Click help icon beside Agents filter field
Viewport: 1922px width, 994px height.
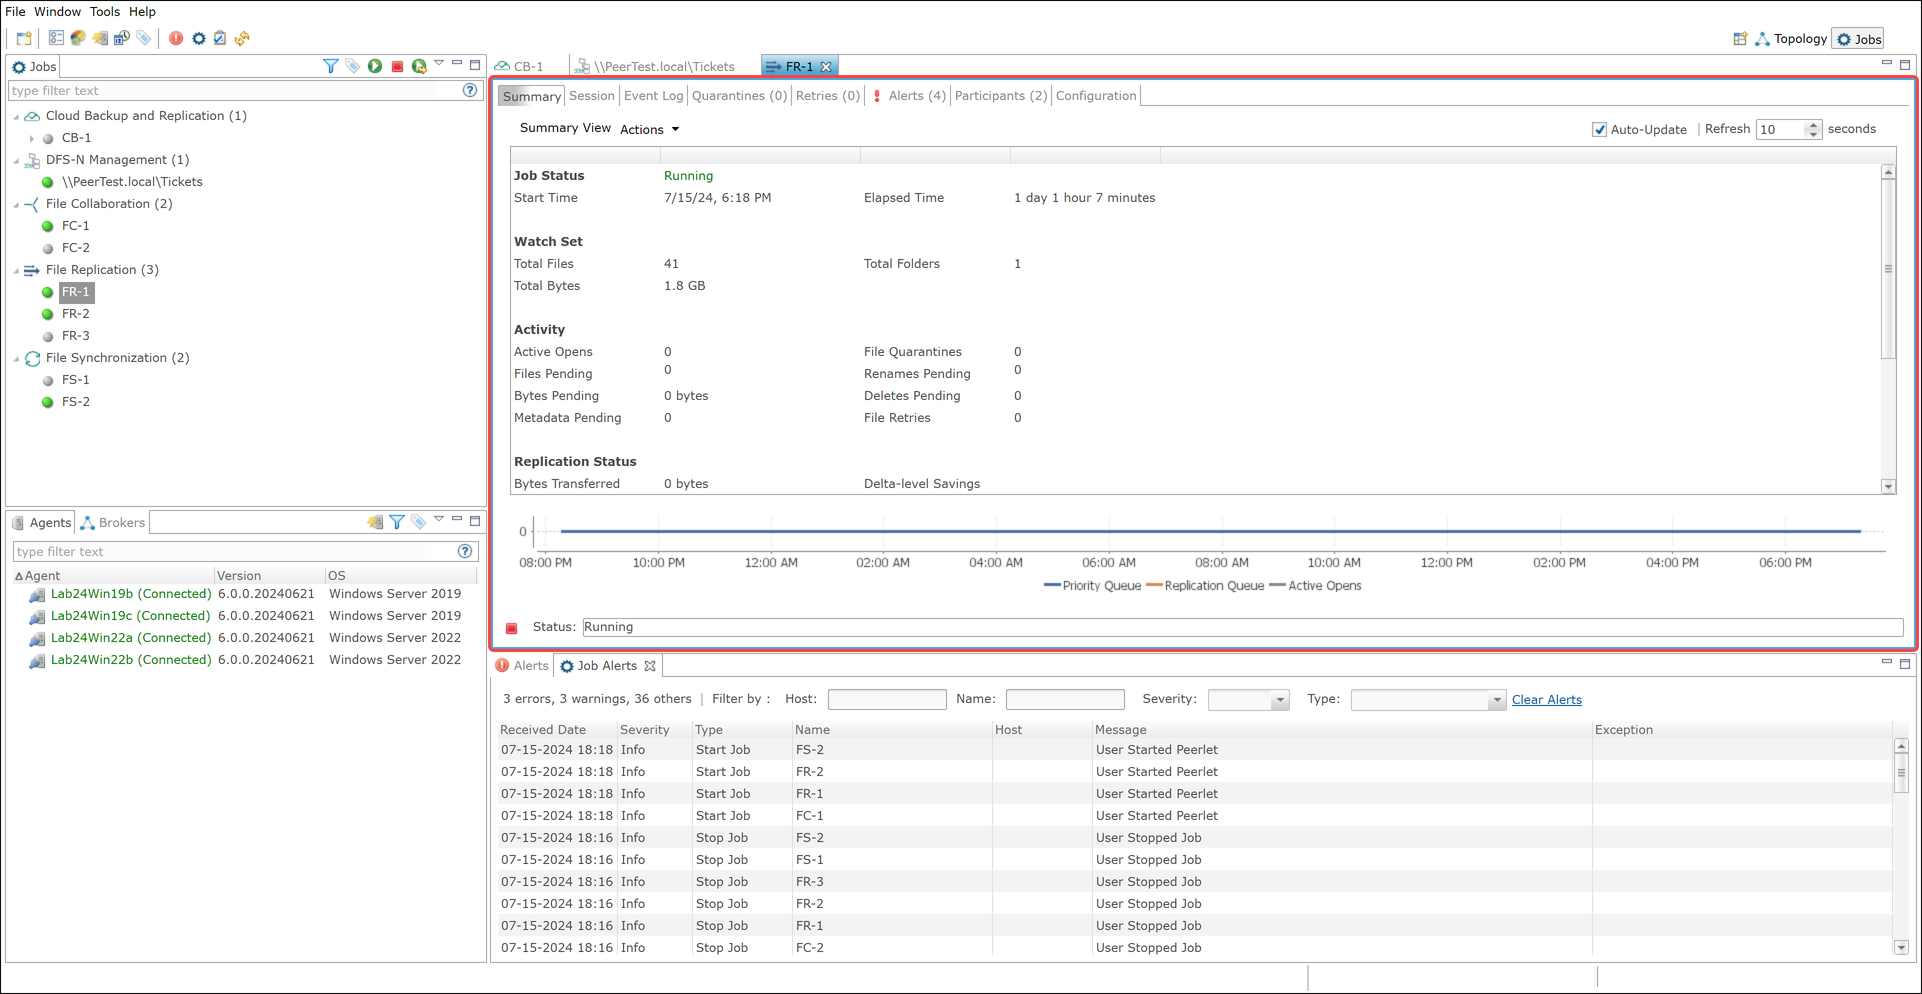(465, 551)
